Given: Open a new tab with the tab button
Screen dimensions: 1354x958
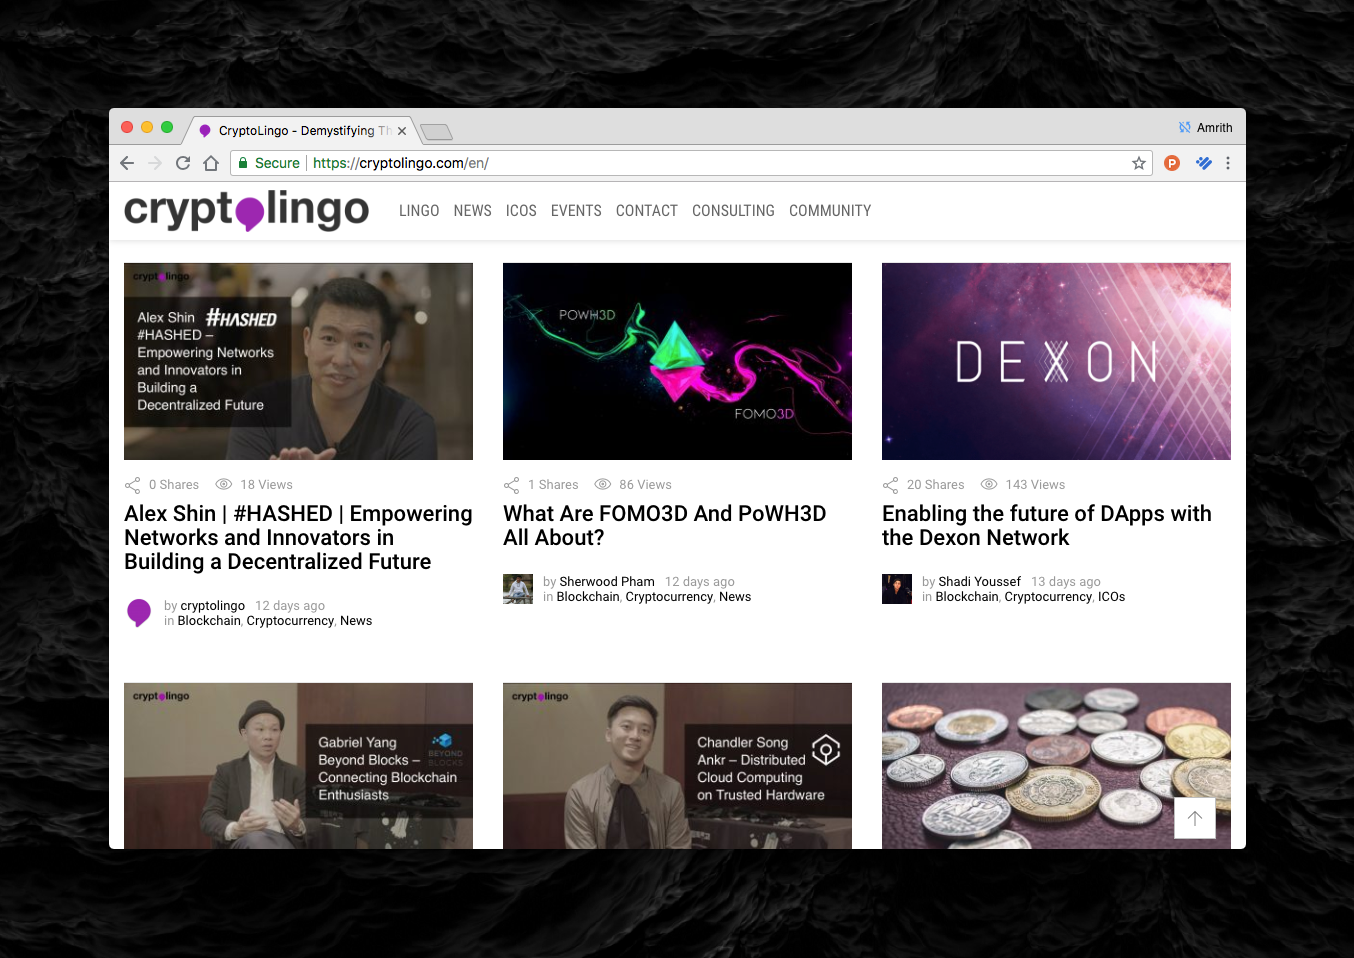Looking at the screenshot, I should coord(437,132).
